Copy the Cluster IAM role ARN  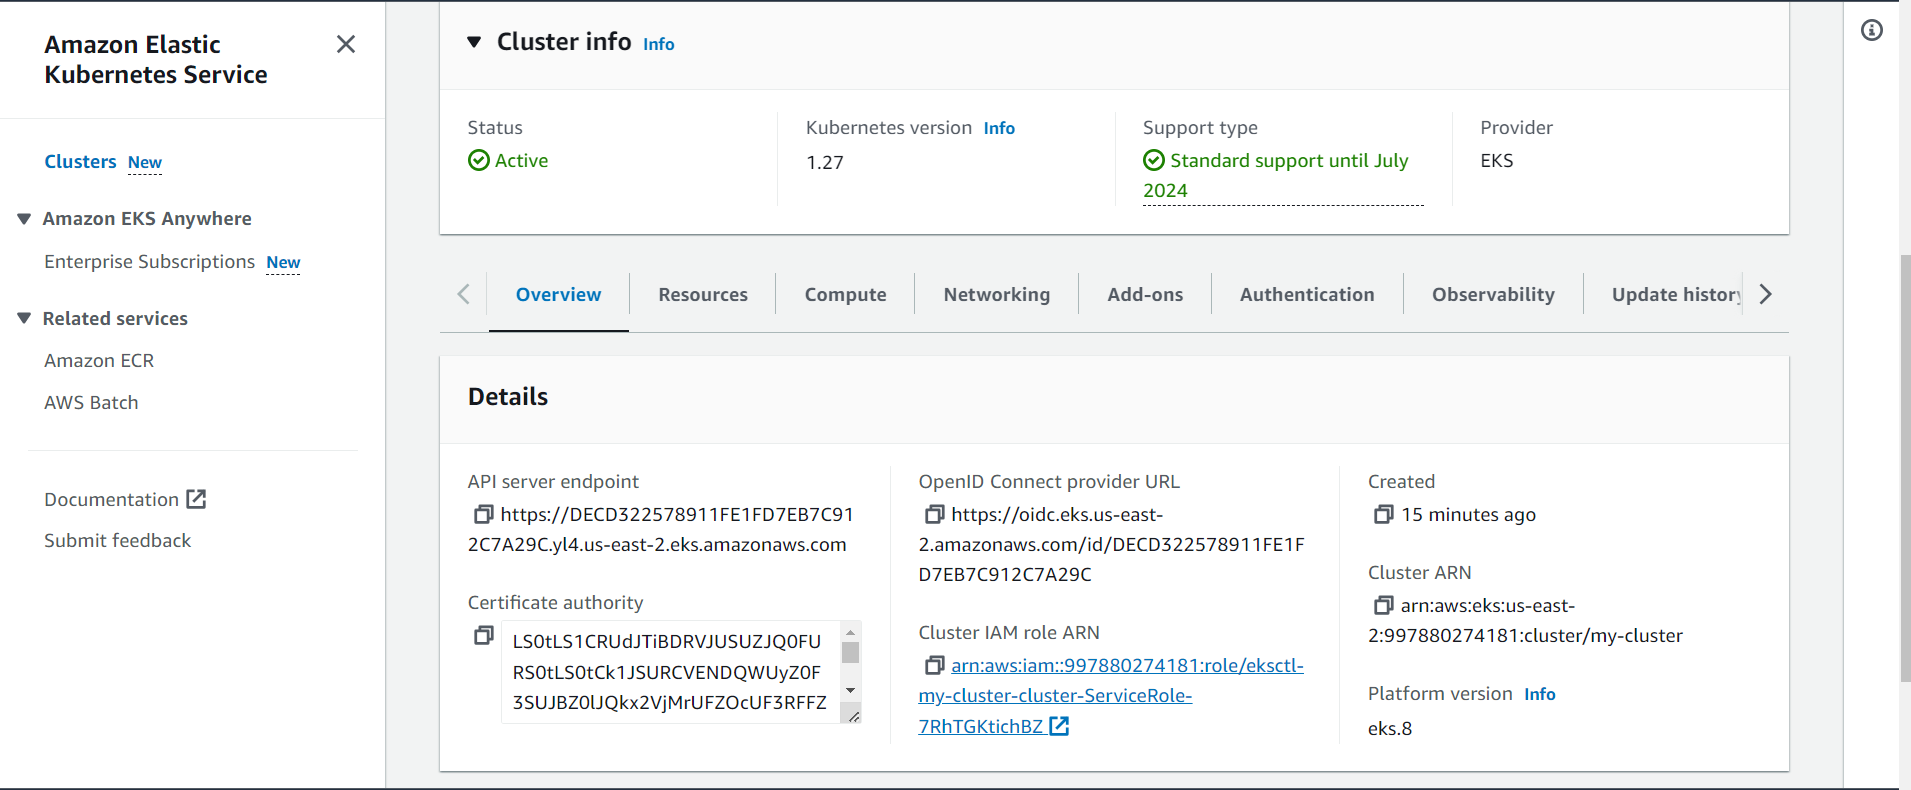934,665
